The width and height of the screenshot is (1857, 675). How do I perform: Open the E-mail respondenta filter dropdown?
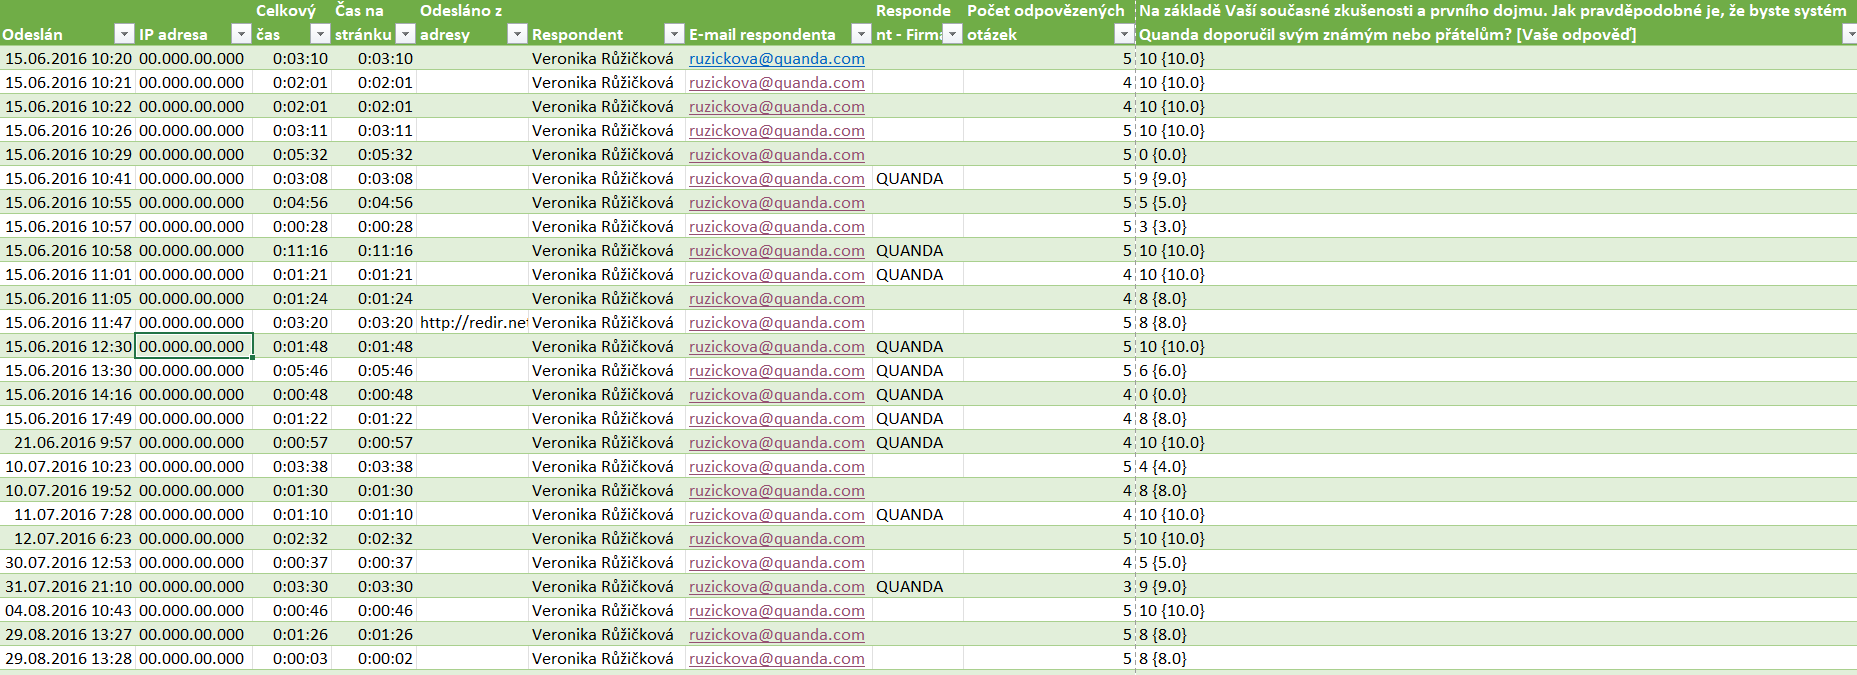point(861,34)
